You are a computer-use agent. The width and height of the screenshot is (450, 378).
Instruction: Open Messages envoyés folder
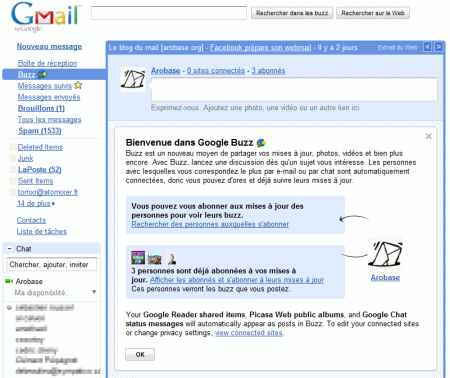[x=49, y=97]
